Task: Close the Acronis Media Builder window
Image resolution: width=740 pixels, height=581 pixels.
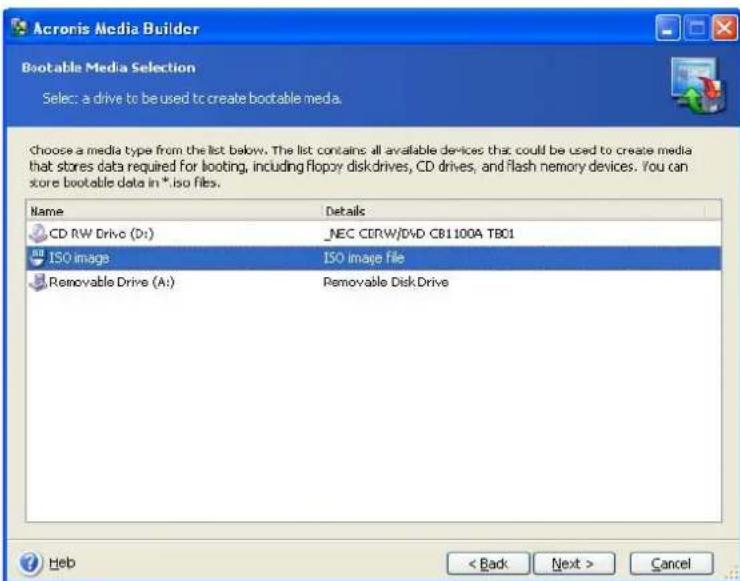Action: [725, 28]
